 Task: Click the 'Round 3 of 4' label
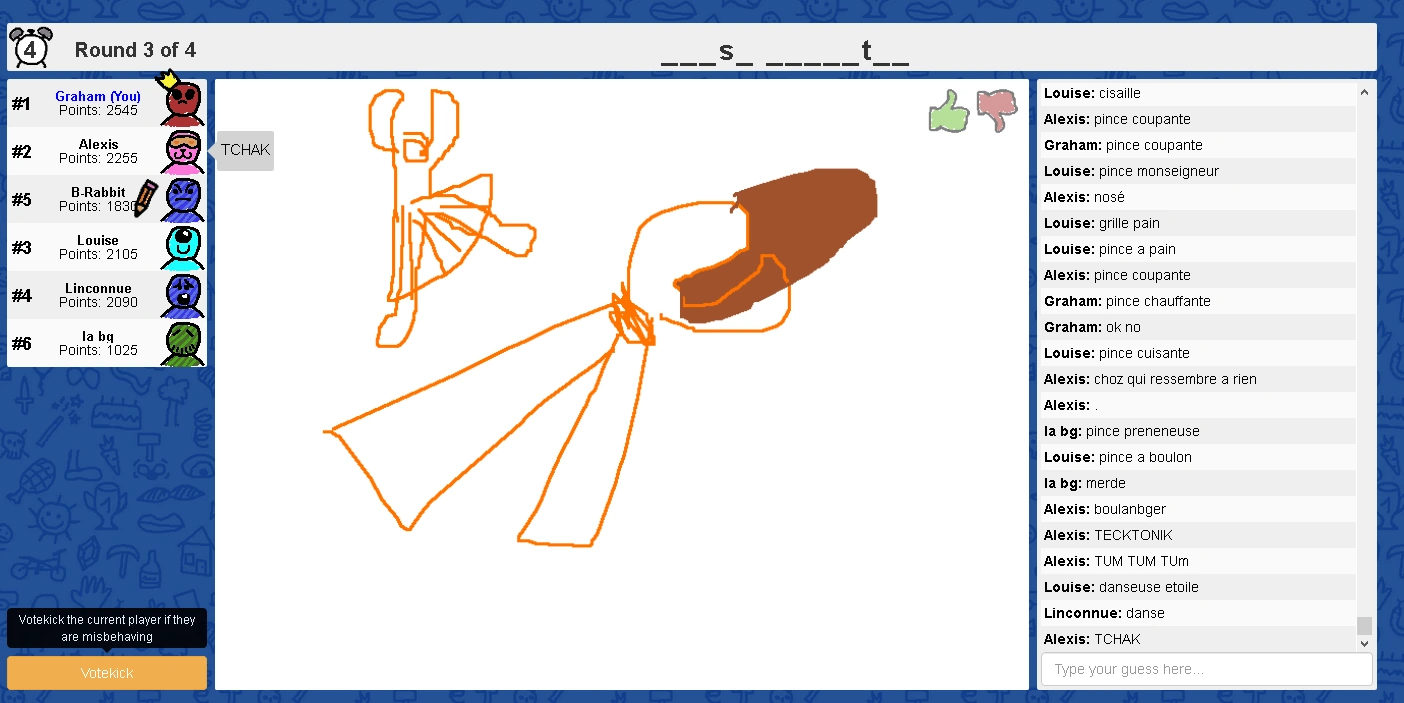135,50
